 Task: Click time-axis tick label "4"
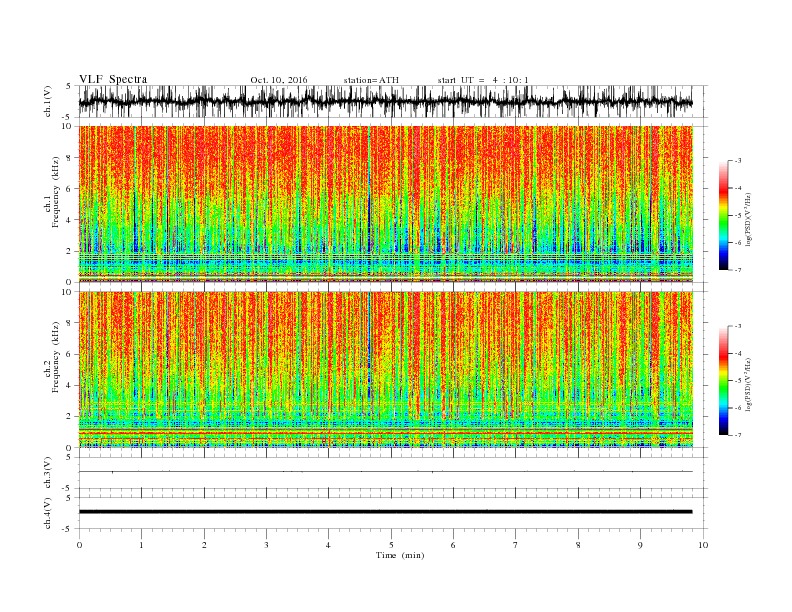328,545
